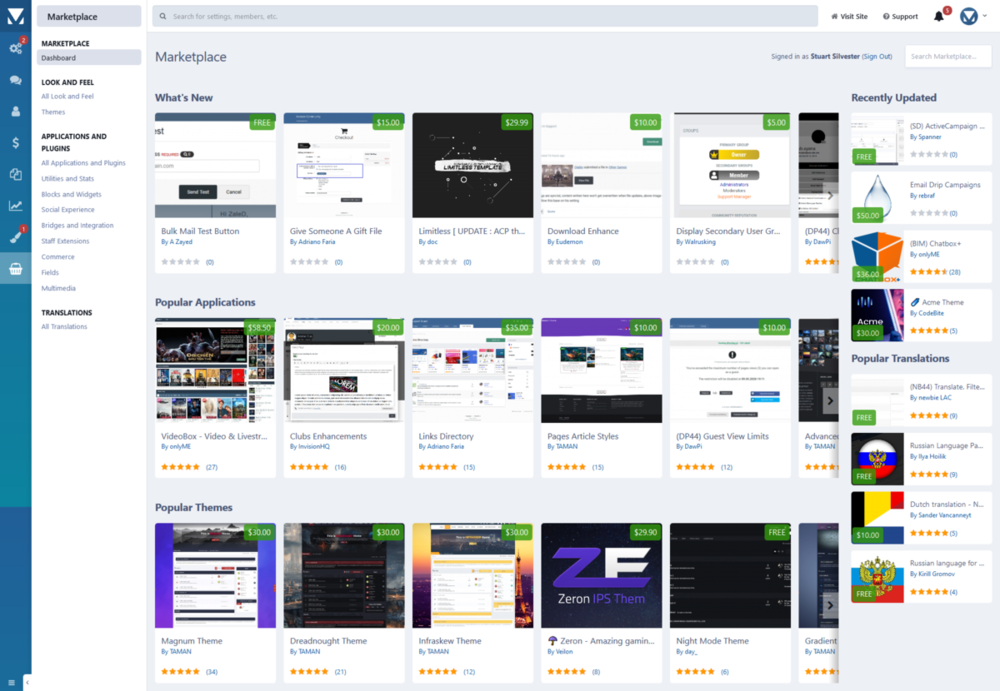Open the Stats line-chart icon in sidebar

[13, 204]
